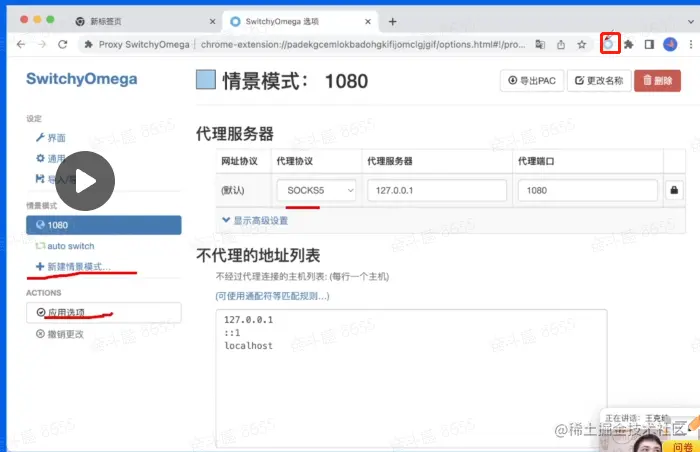The image size is (700, 452).
Task: Click the lock authentication icon
Action: (674, 190)
